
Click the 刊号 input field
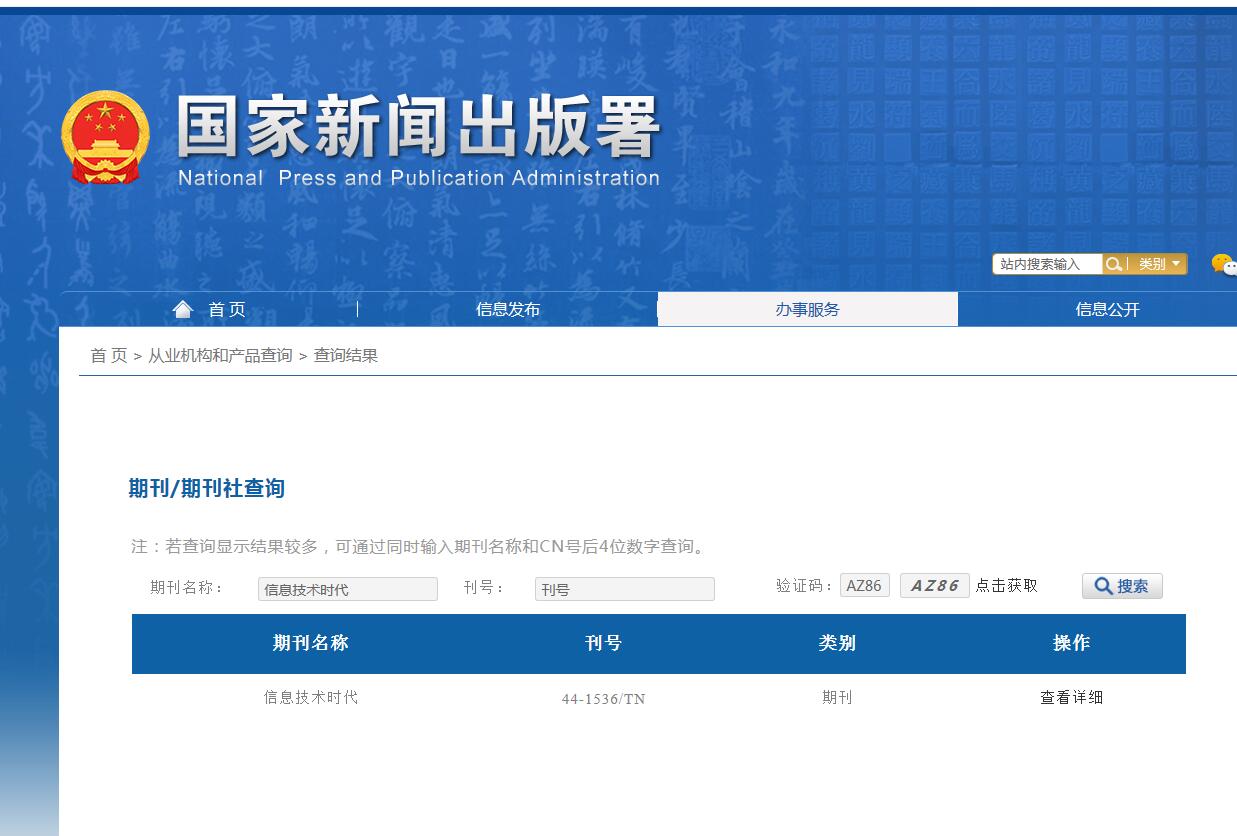[x=624, y=589]
